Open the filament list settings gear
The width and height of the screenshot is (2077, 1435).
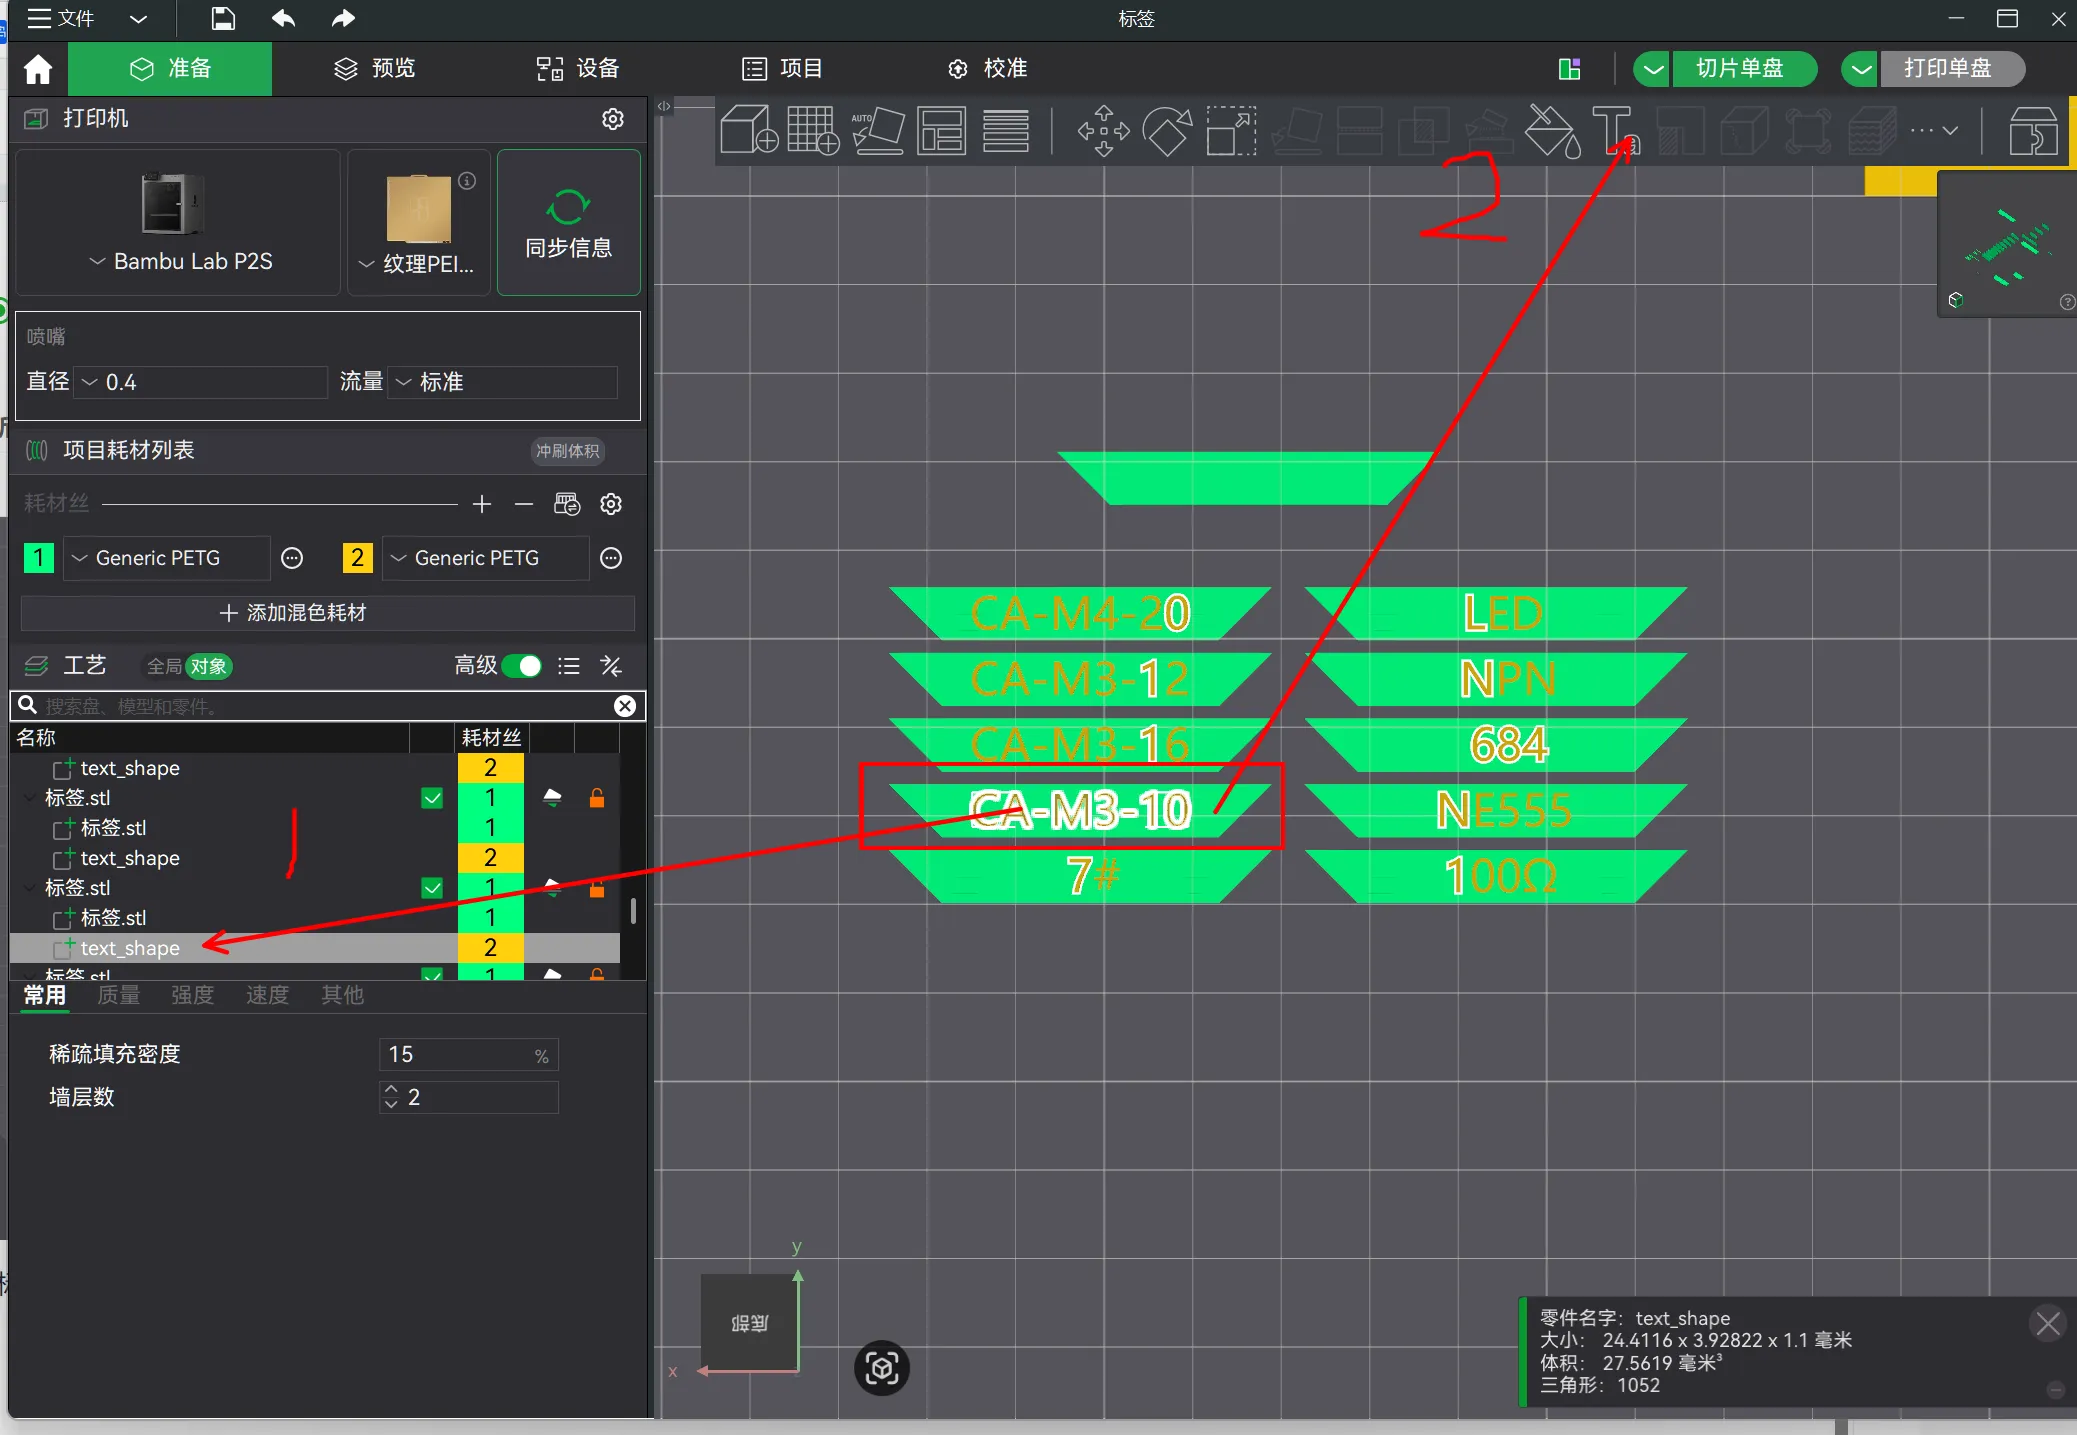coord(611,504)
